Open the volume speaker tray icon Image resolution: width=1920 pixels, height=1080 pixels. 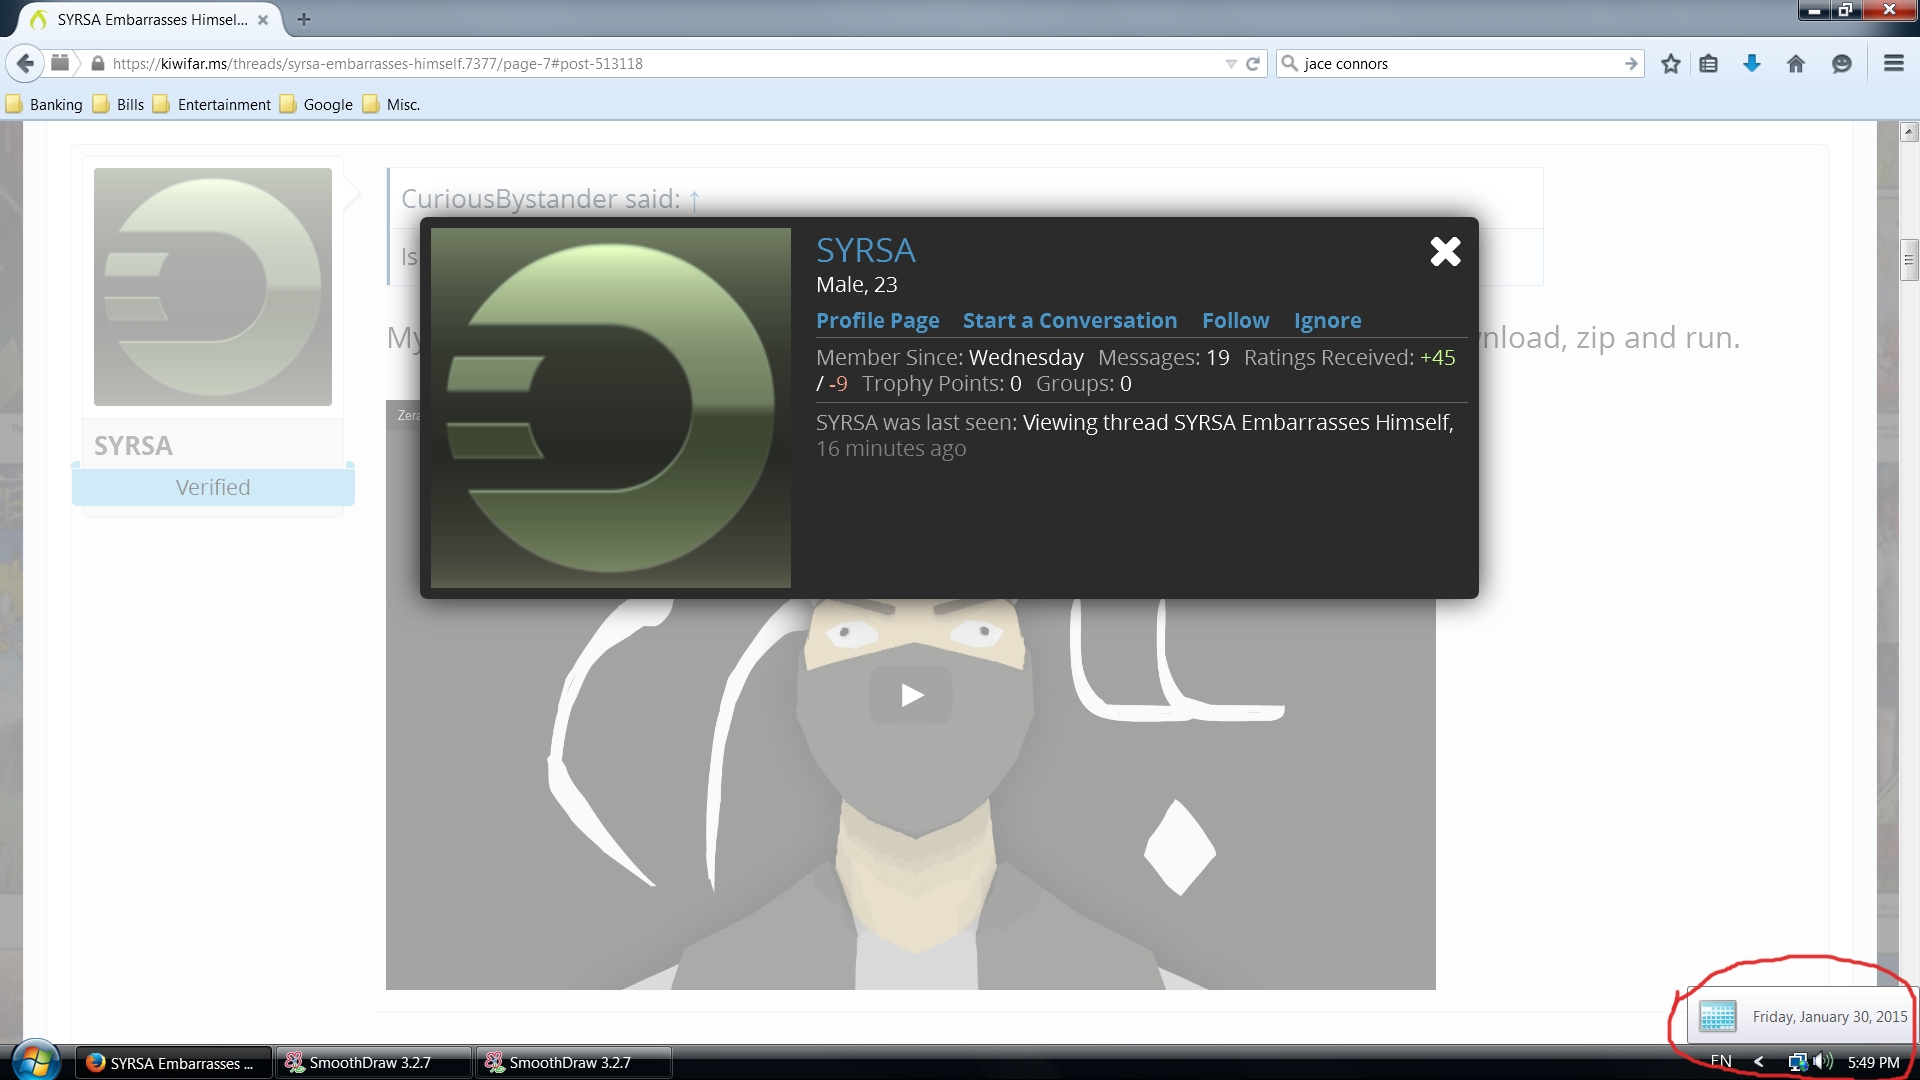click(x=1823, y=1062)
